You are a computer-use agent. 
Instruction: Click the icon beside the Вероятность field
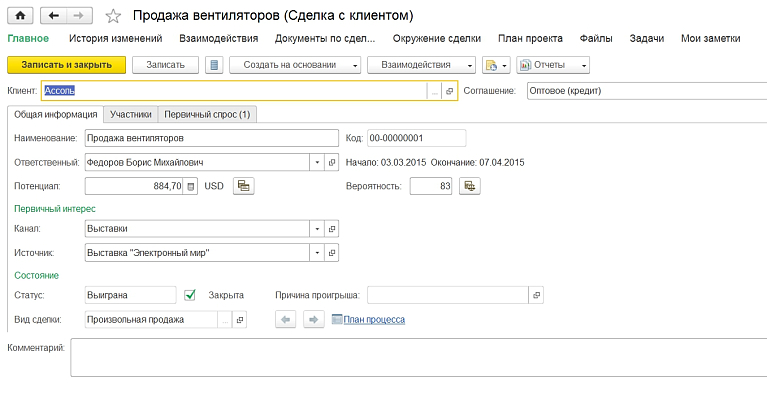point(469,185)
